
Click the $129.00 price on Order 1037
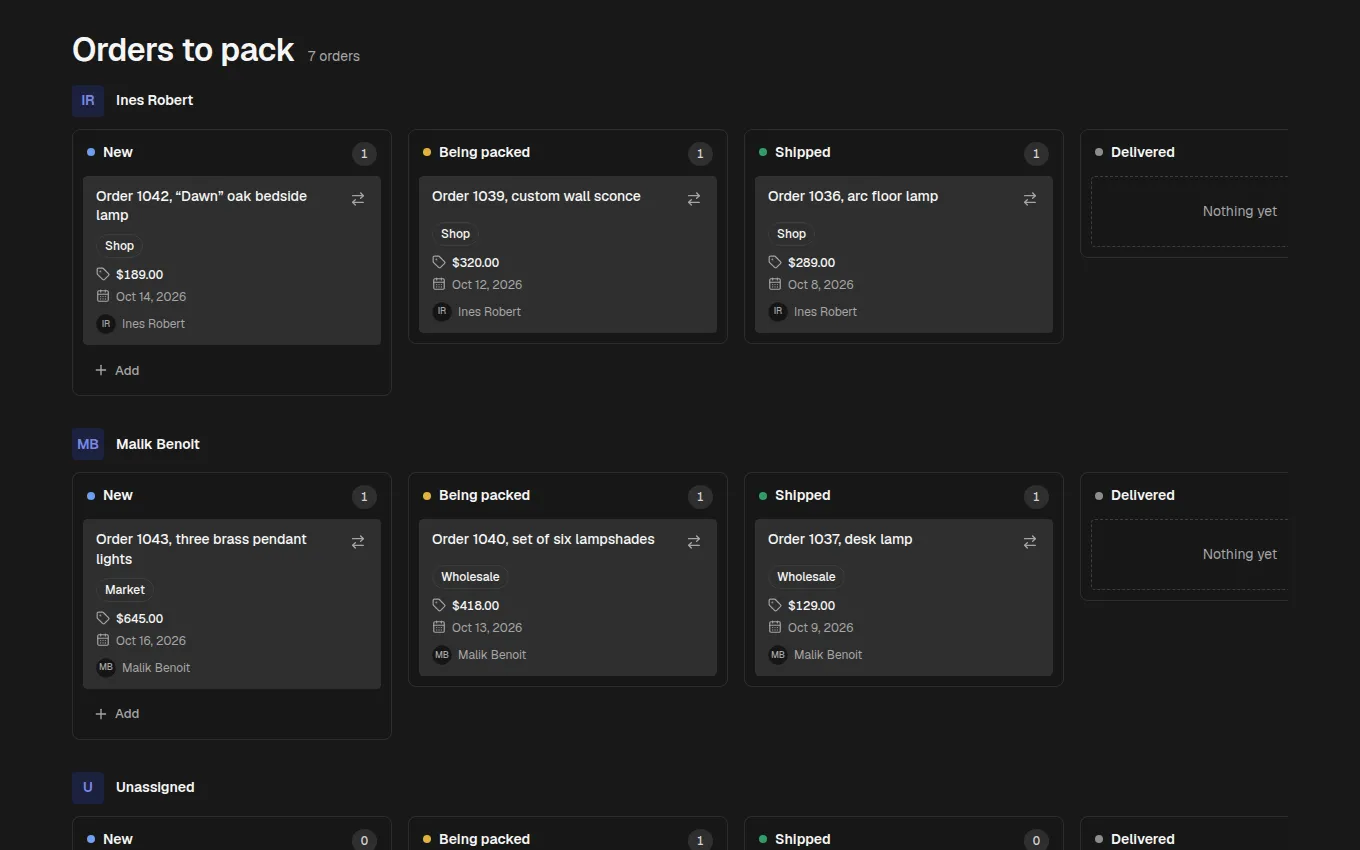click(x=811, y=605)
